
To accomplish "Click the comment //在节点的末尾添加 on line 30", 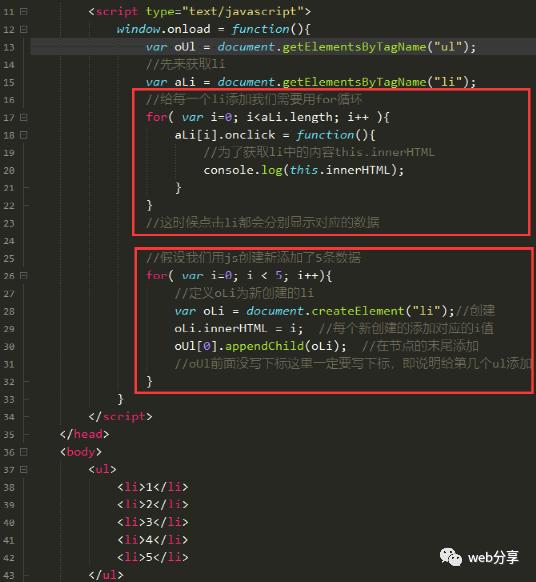I will [420, 346].
